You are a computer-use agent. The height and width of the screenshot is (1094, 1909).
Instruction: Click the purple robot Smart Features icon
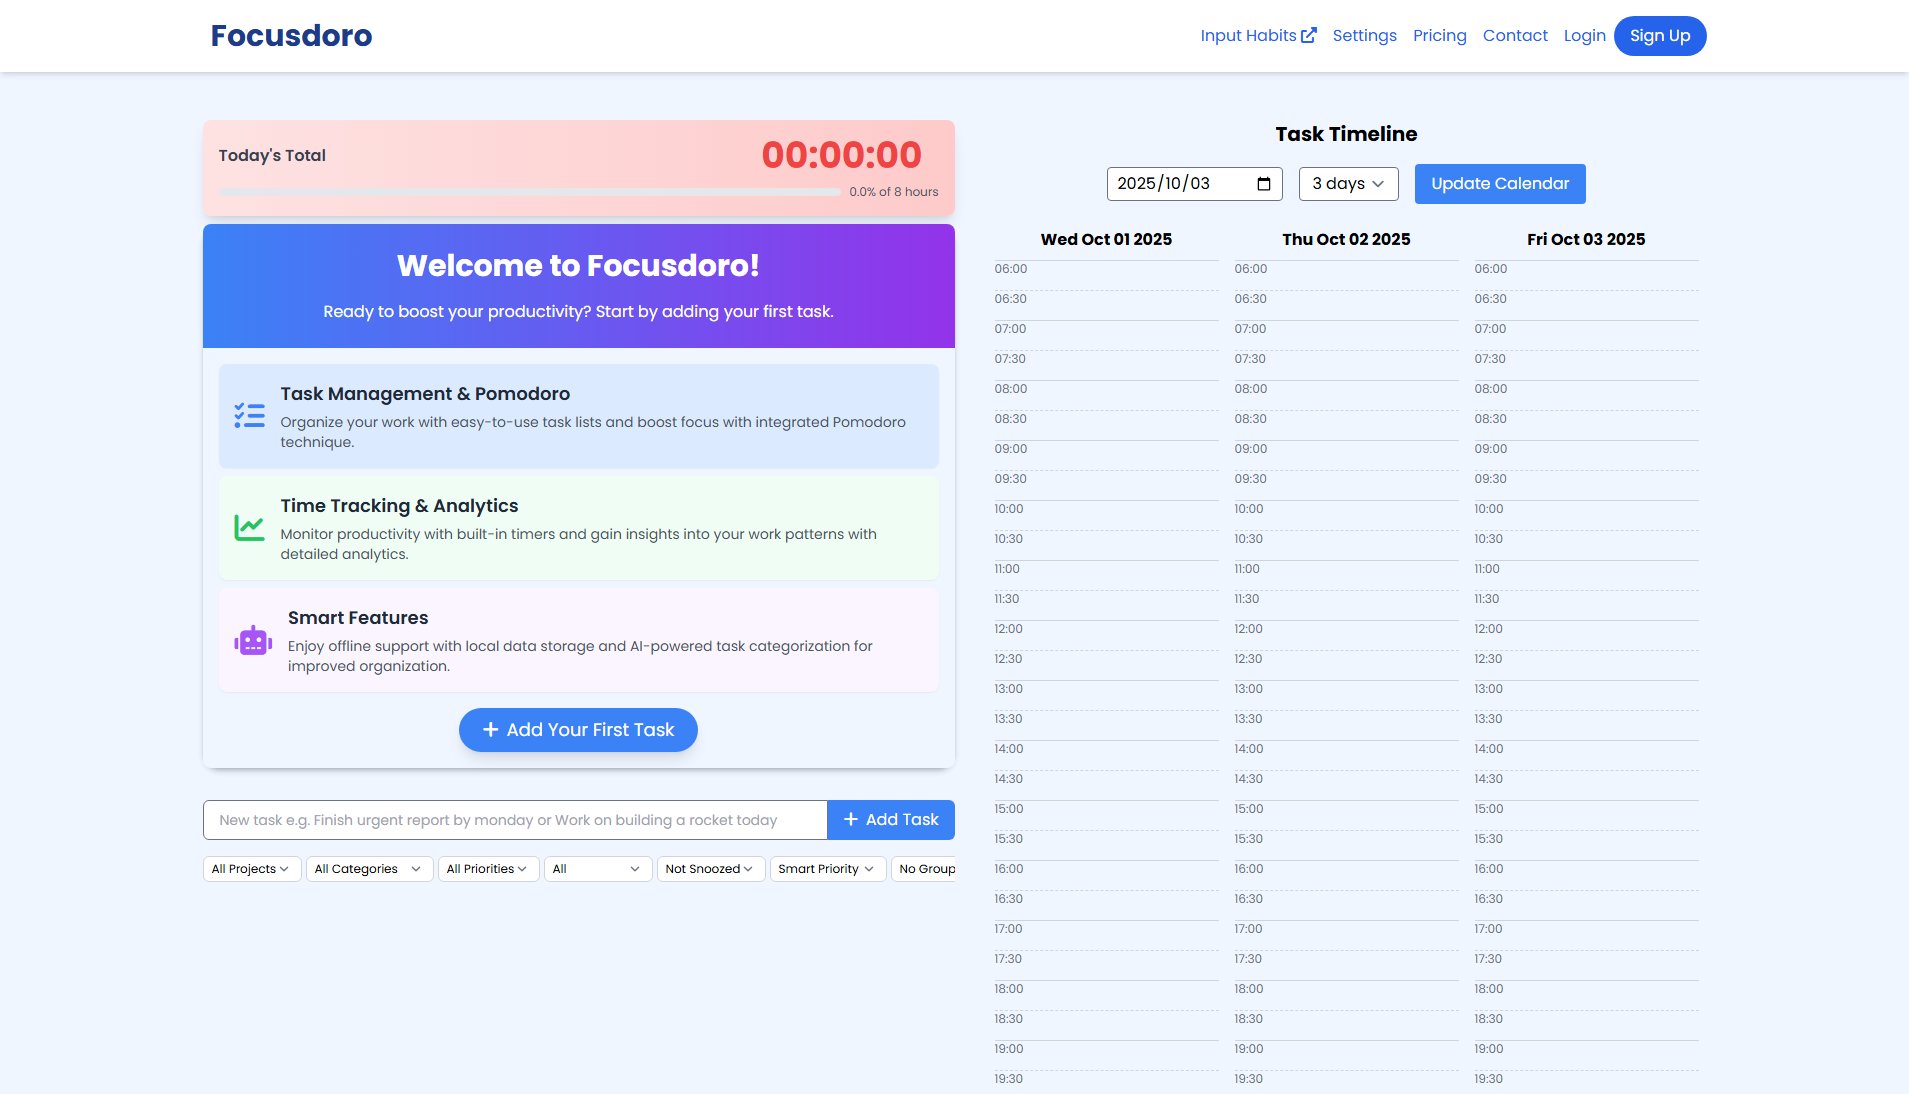point(253,641)
